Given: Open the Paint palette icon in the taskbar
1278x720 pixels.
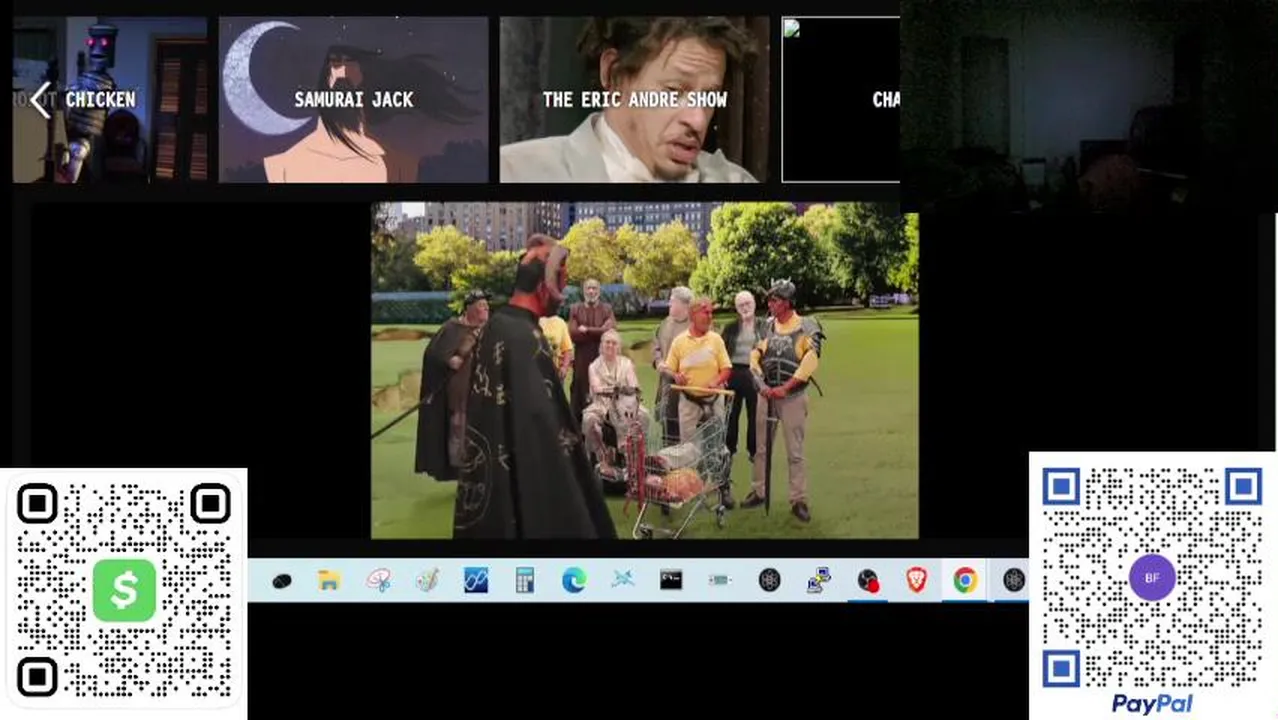Looking at the screenshot, I should tap(427, 580).
